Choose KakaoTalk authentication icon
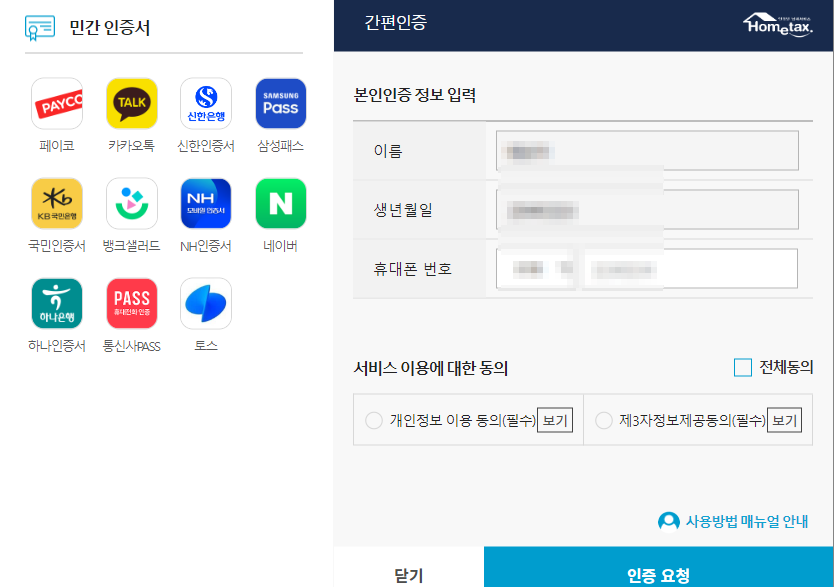The width and height of the screenshot is (834, 587). (x=132, y=104)
